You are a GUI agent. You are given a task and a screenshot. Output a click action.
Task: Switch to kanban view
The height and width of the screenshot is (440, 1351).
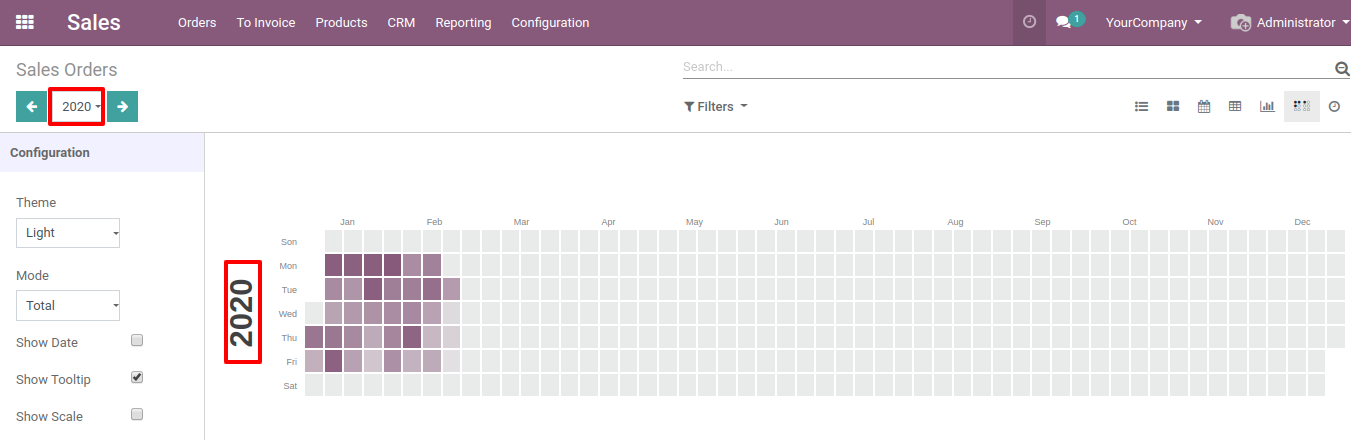coord(1173,106)
